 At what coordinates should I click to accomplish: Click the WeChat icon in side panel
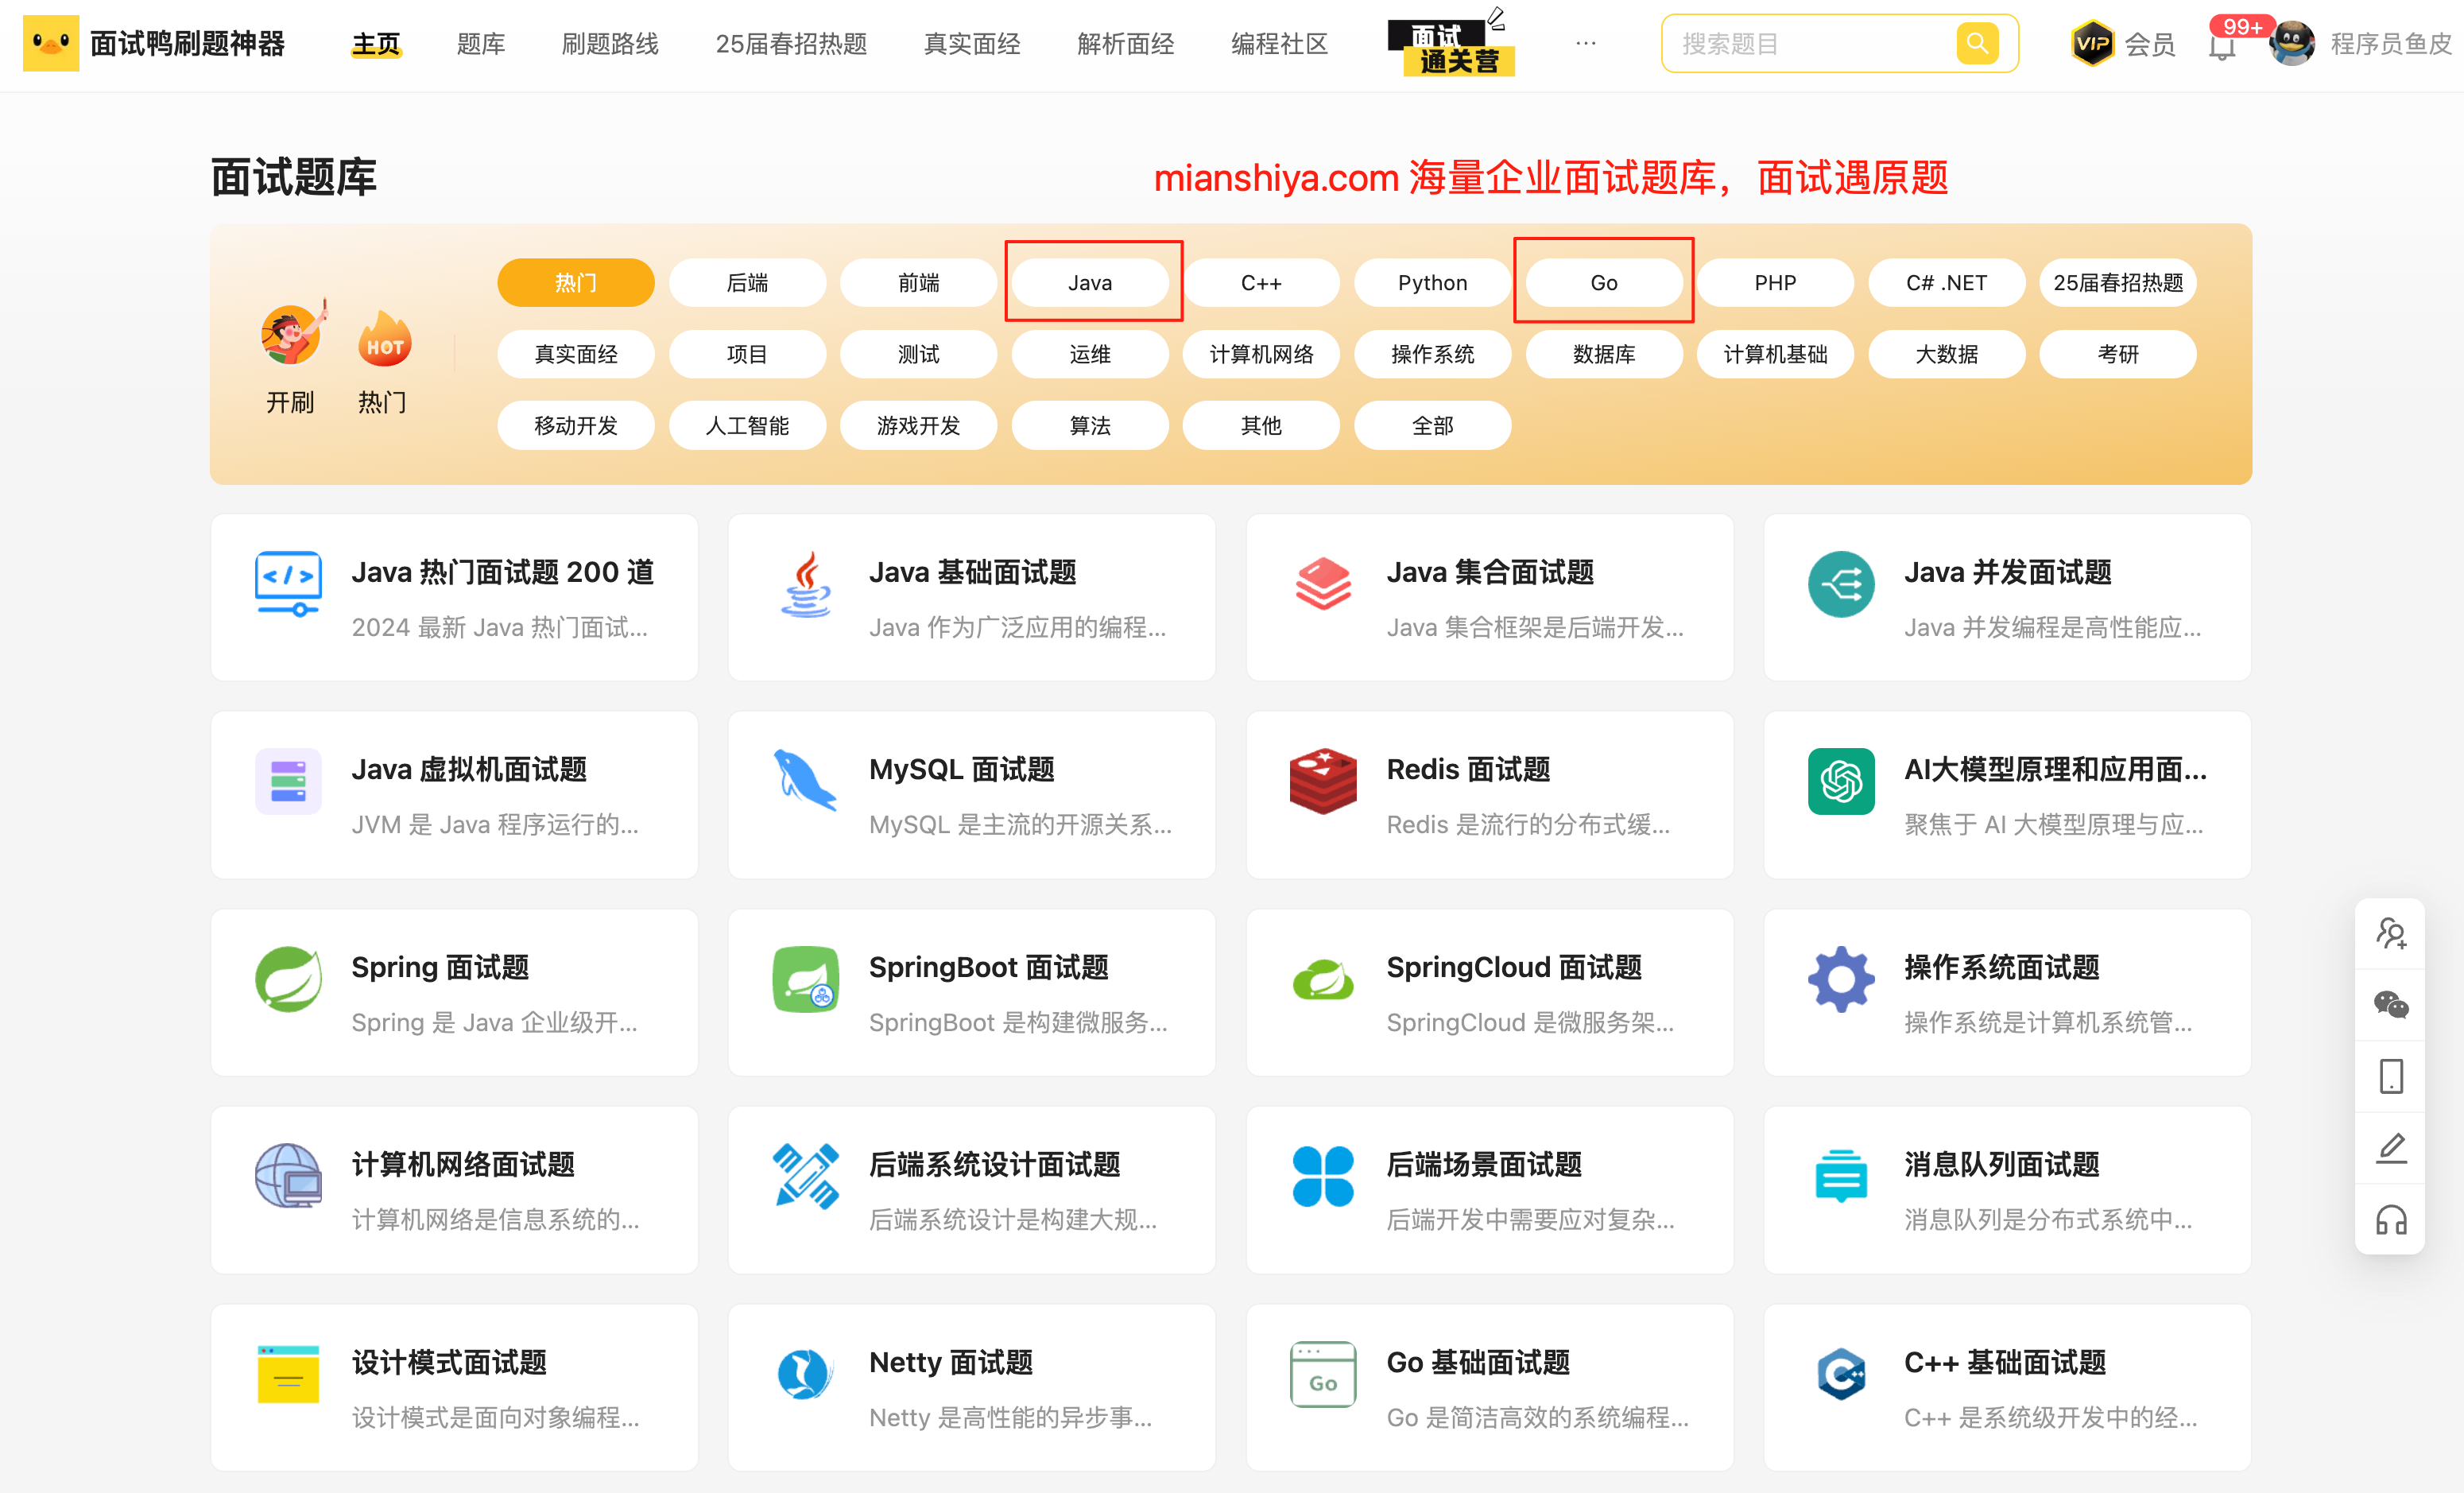pos(2391,1005)
